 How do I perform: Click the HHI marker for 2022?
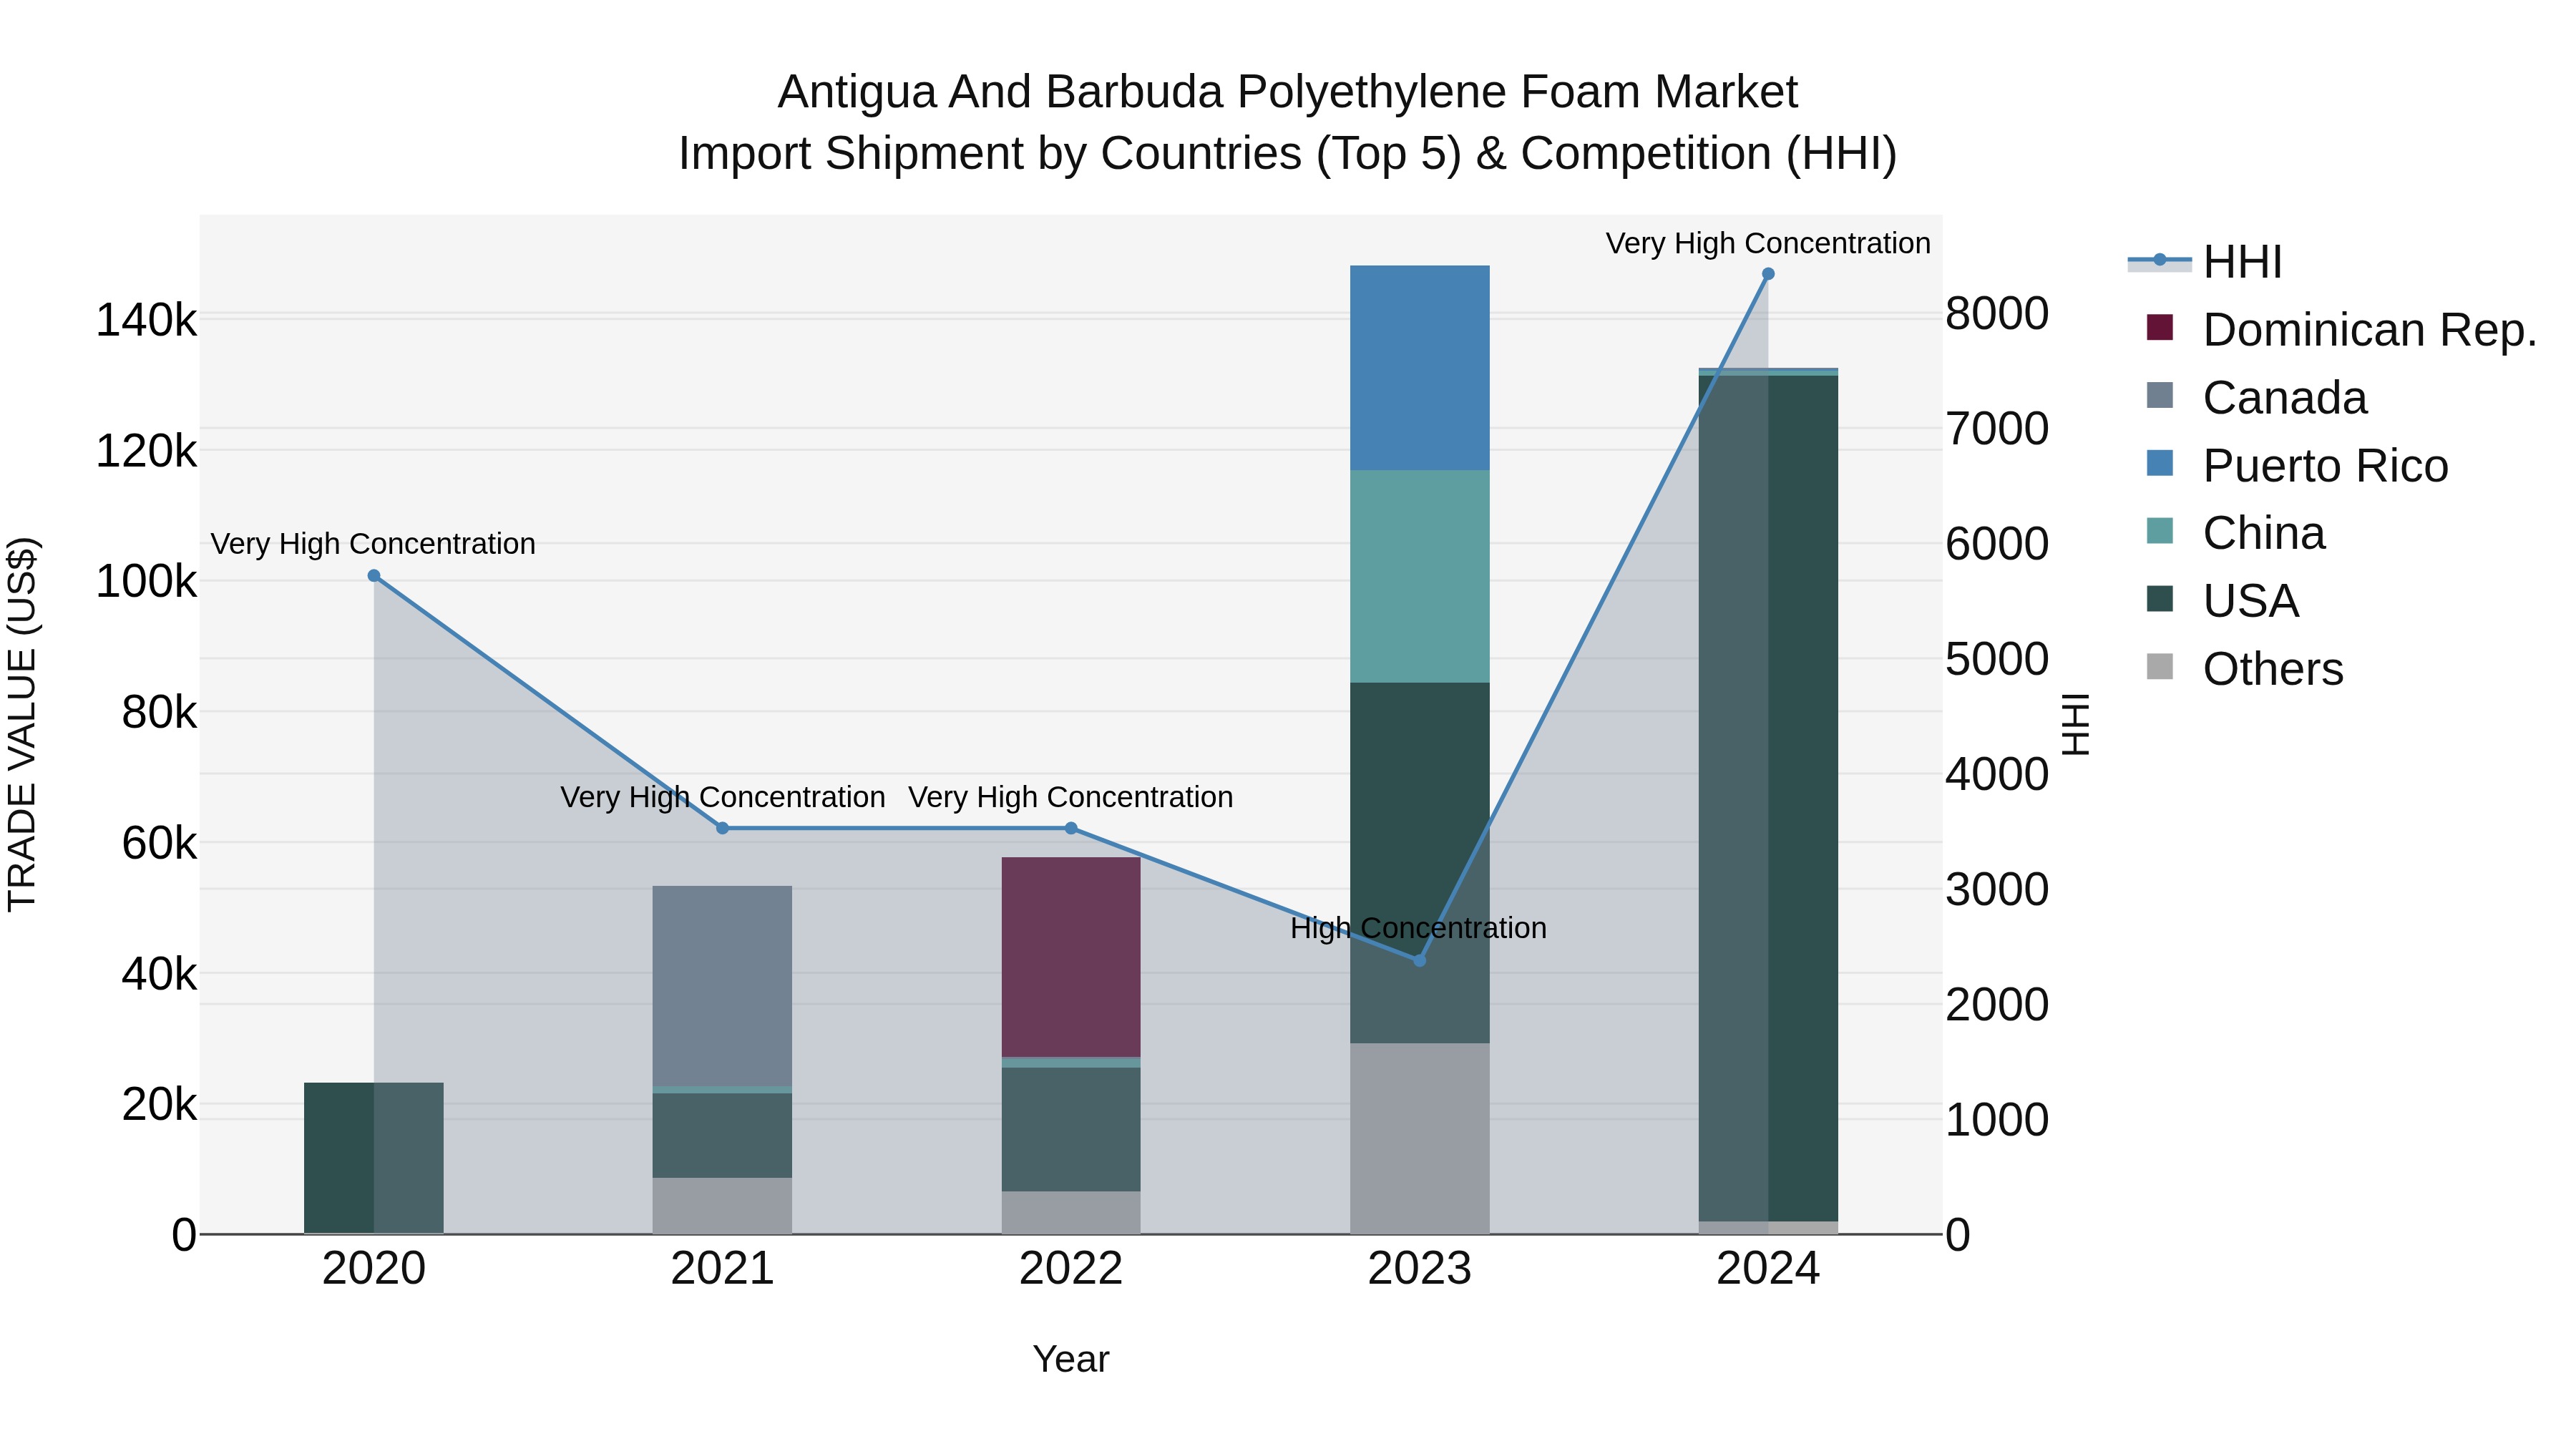coord(1071,828)
